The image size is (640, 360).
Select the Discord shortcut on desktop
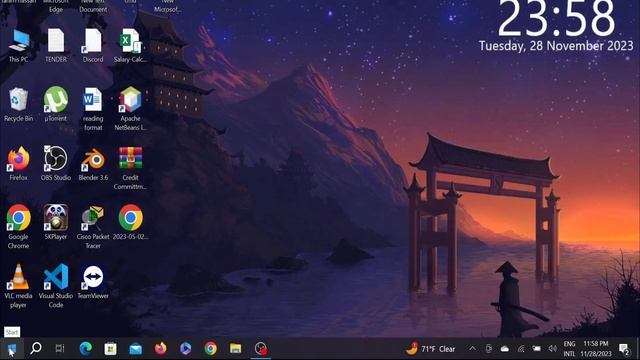93,46
